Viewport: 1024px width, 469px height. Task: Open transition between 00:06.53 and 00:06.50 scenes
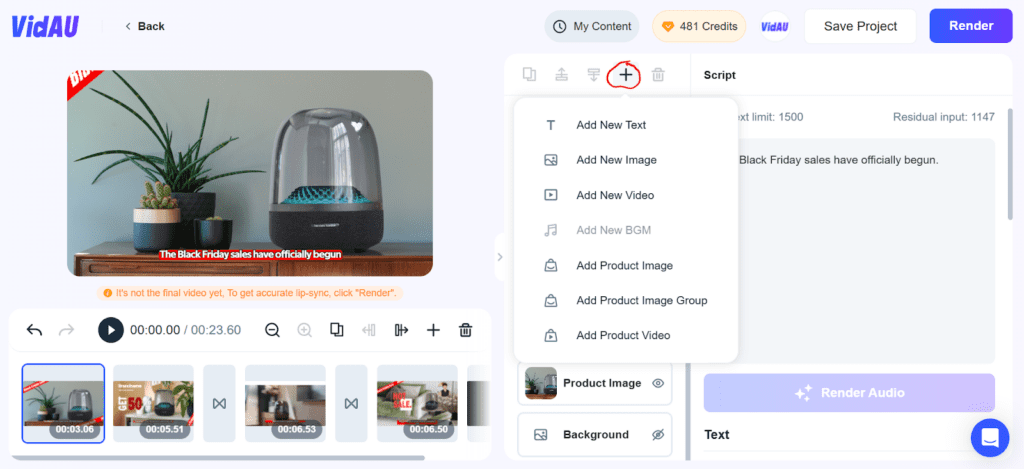click(351, 404)
